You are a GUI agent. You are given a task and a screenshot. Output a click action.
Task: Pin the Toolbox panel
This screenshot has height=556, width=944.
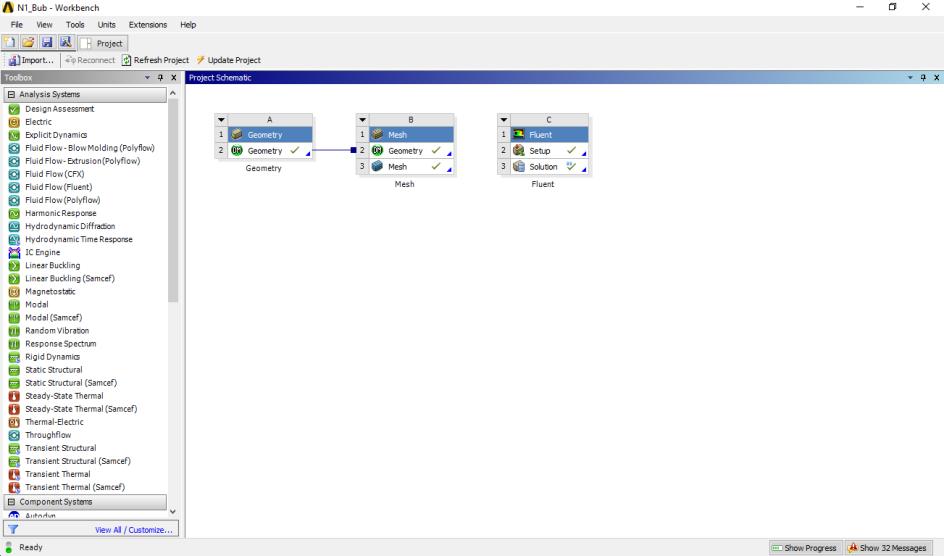click(x=160, y=78)
